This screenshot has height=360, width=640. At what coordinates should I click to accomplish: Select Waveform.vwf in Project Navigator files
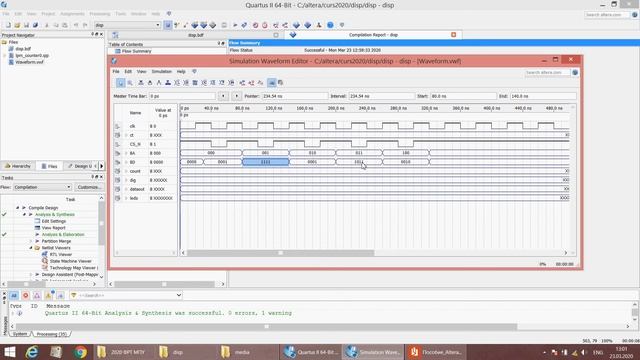(29, 62)
